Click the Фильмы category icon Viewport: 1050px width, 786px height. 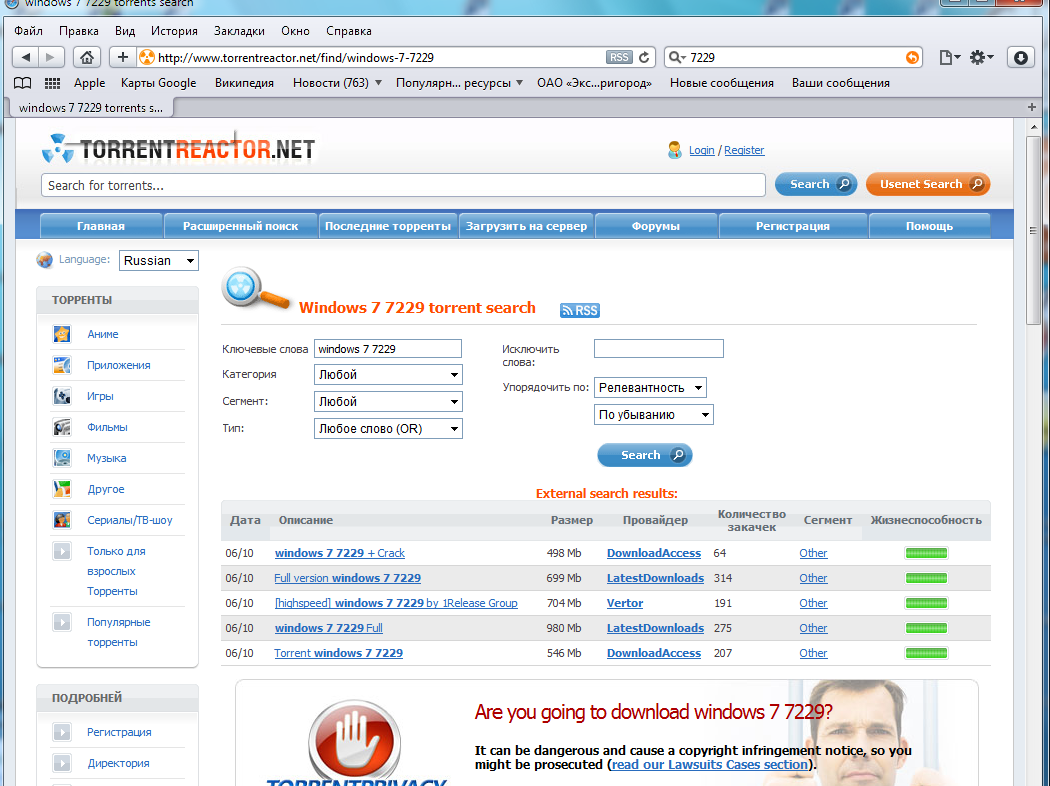(62, 426)
